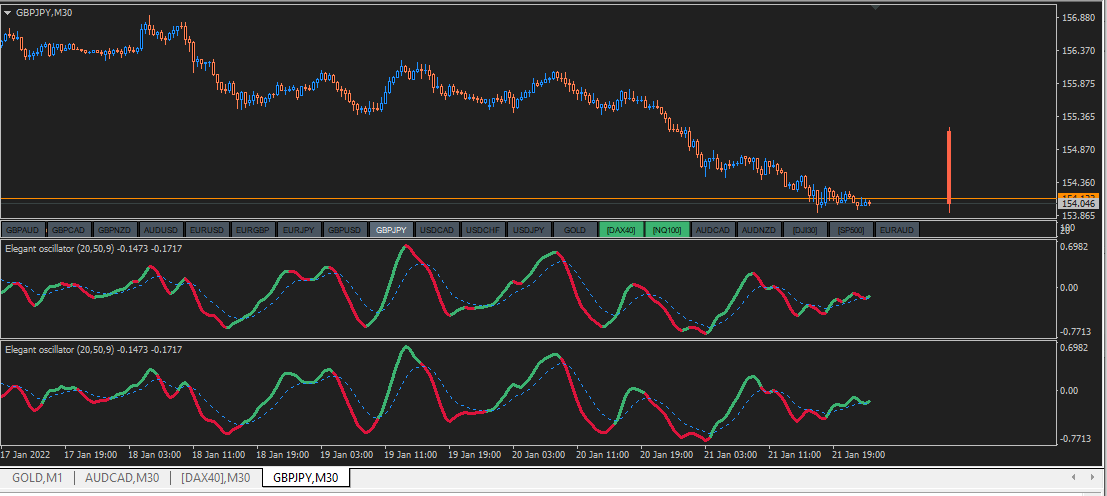Select the [DAX40],M30 chart tab
The width and height of the screenshot is (1107, 496).
215,478
